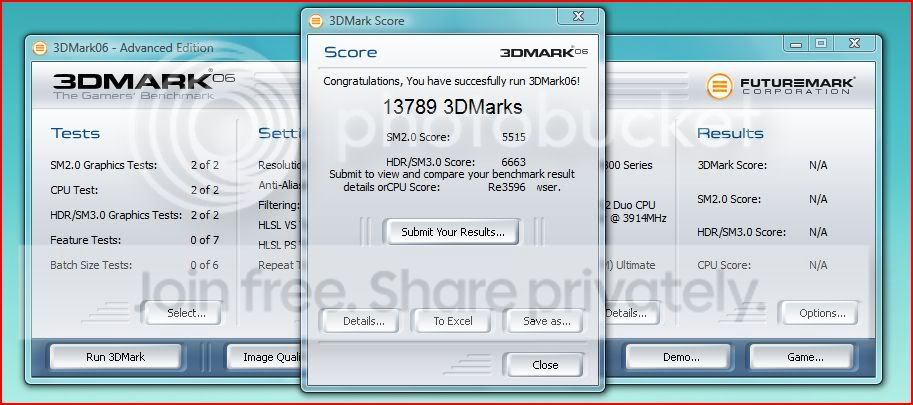Start benchmark with Run 3DMark button
This screenshot has width=913, height=405.
point(115,357)
